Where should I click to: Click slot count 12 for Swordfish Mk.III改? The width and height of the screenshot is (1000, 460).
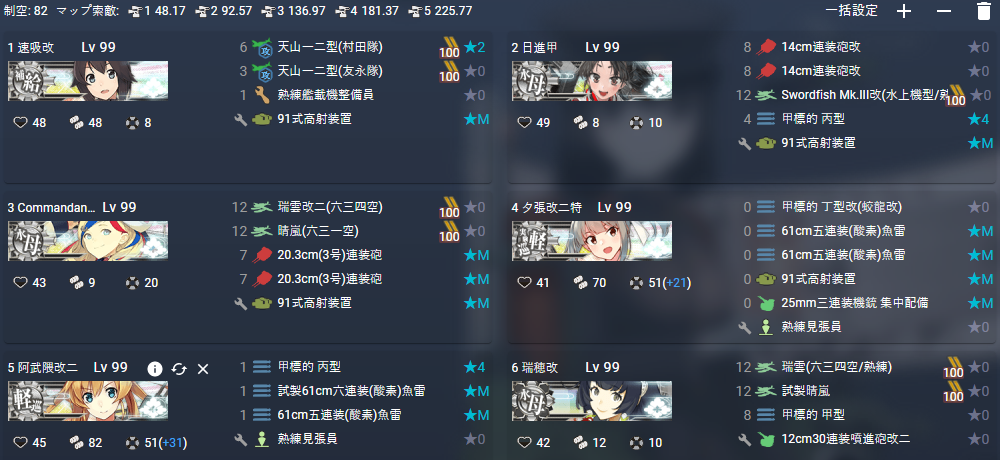[744, 95]
